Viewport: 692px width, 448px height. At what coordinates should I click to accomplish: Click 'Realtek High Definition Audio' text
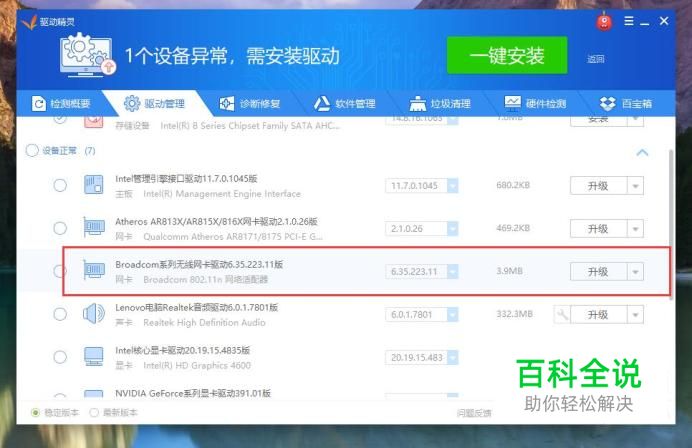204,323
